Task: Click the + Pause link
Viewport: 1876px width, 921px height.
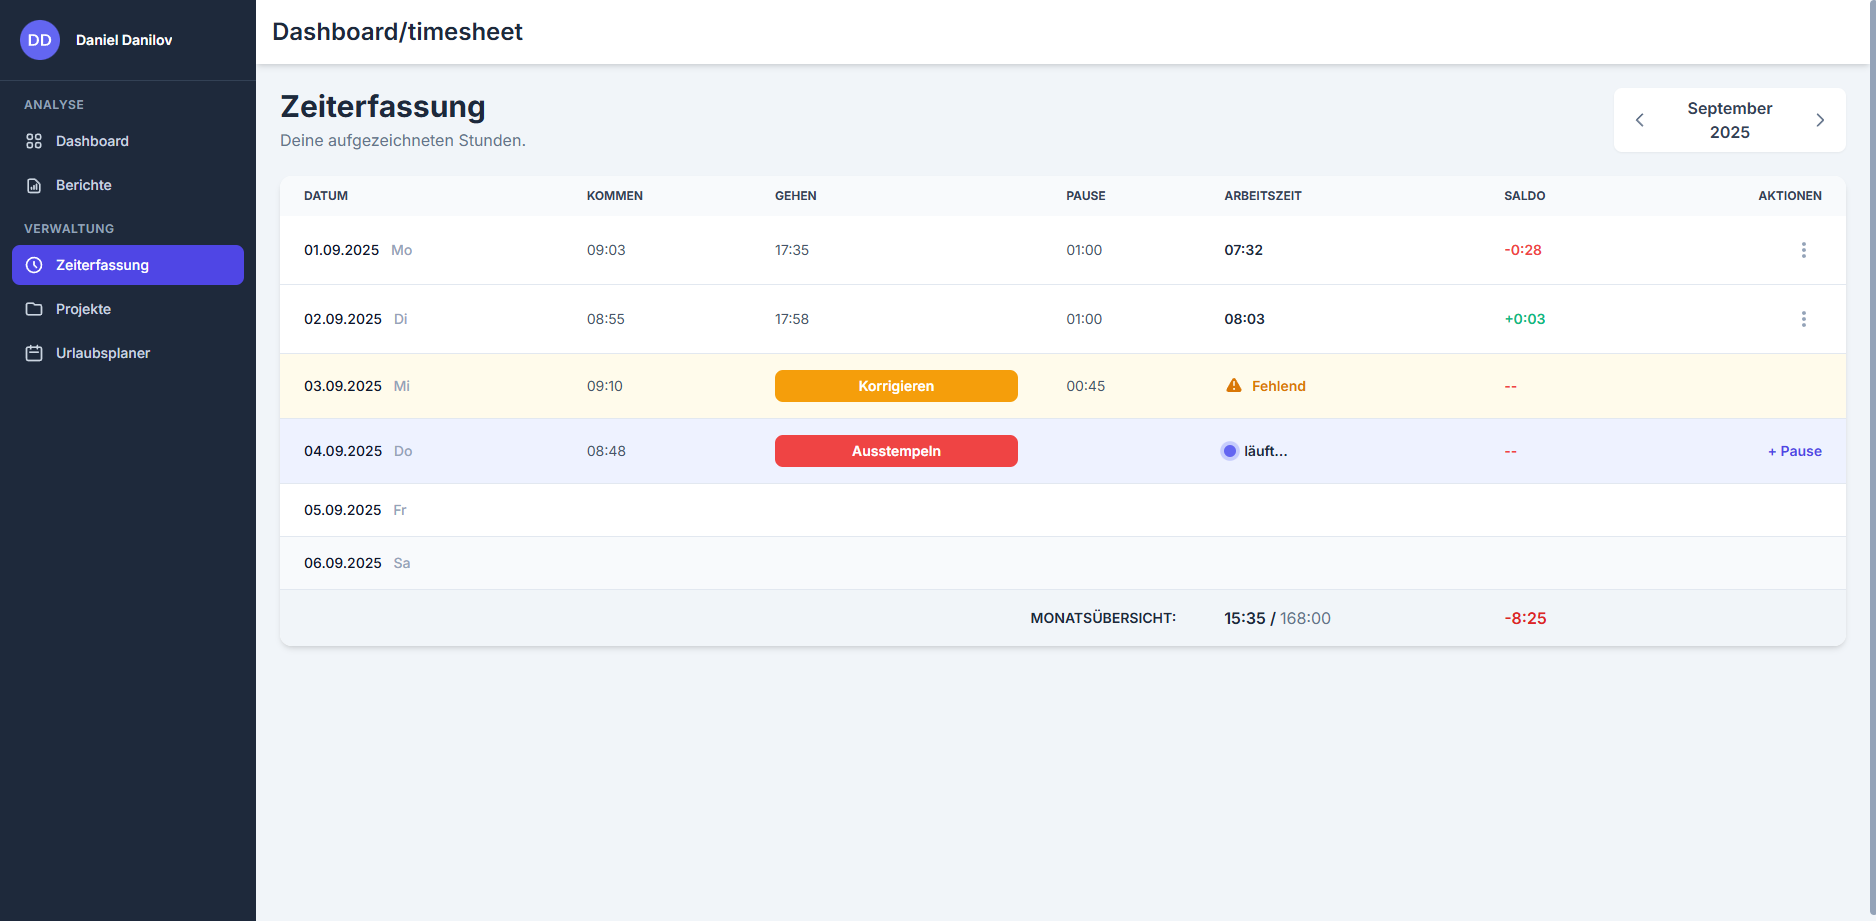Action: tap(1794, 451)
